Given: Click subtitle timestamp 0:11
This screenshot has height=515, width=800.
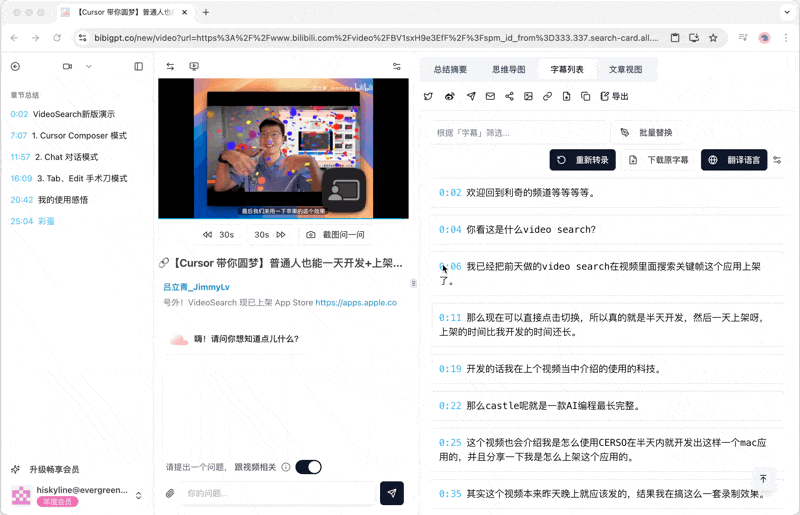Looking at the screenshot, I should (x=450, y=318).
